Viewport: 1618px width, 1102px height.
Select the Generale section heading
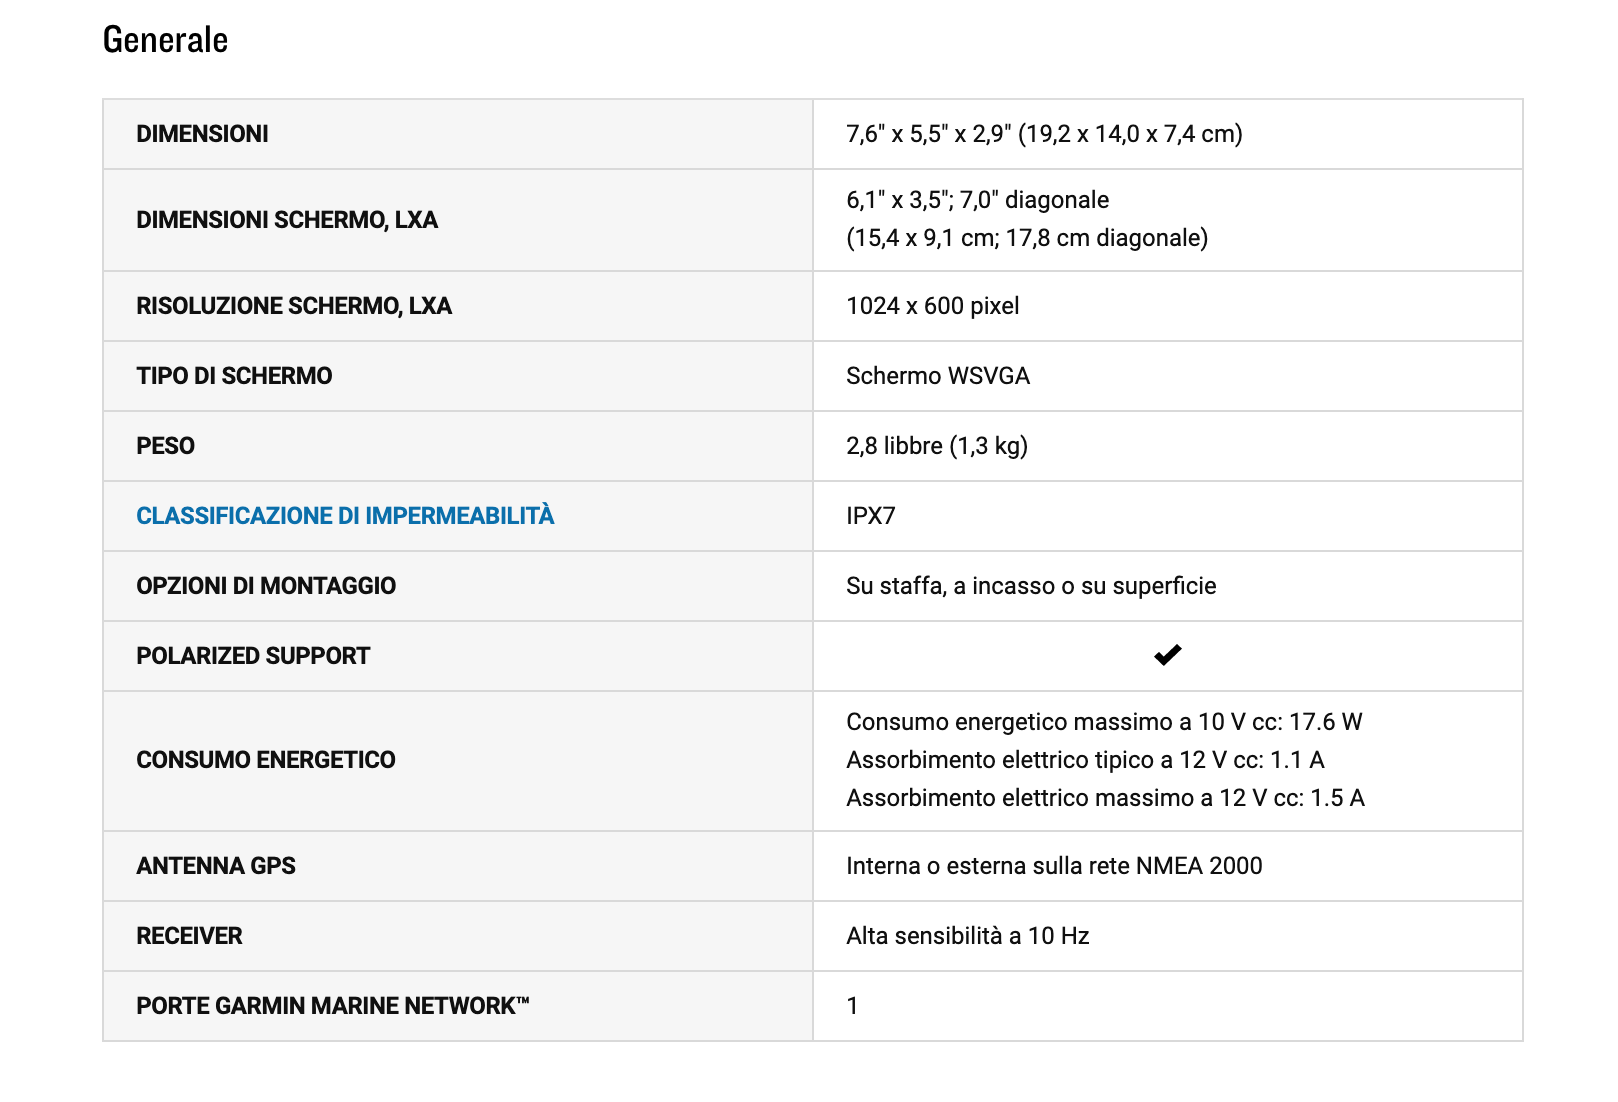click(x=166, y=40)
